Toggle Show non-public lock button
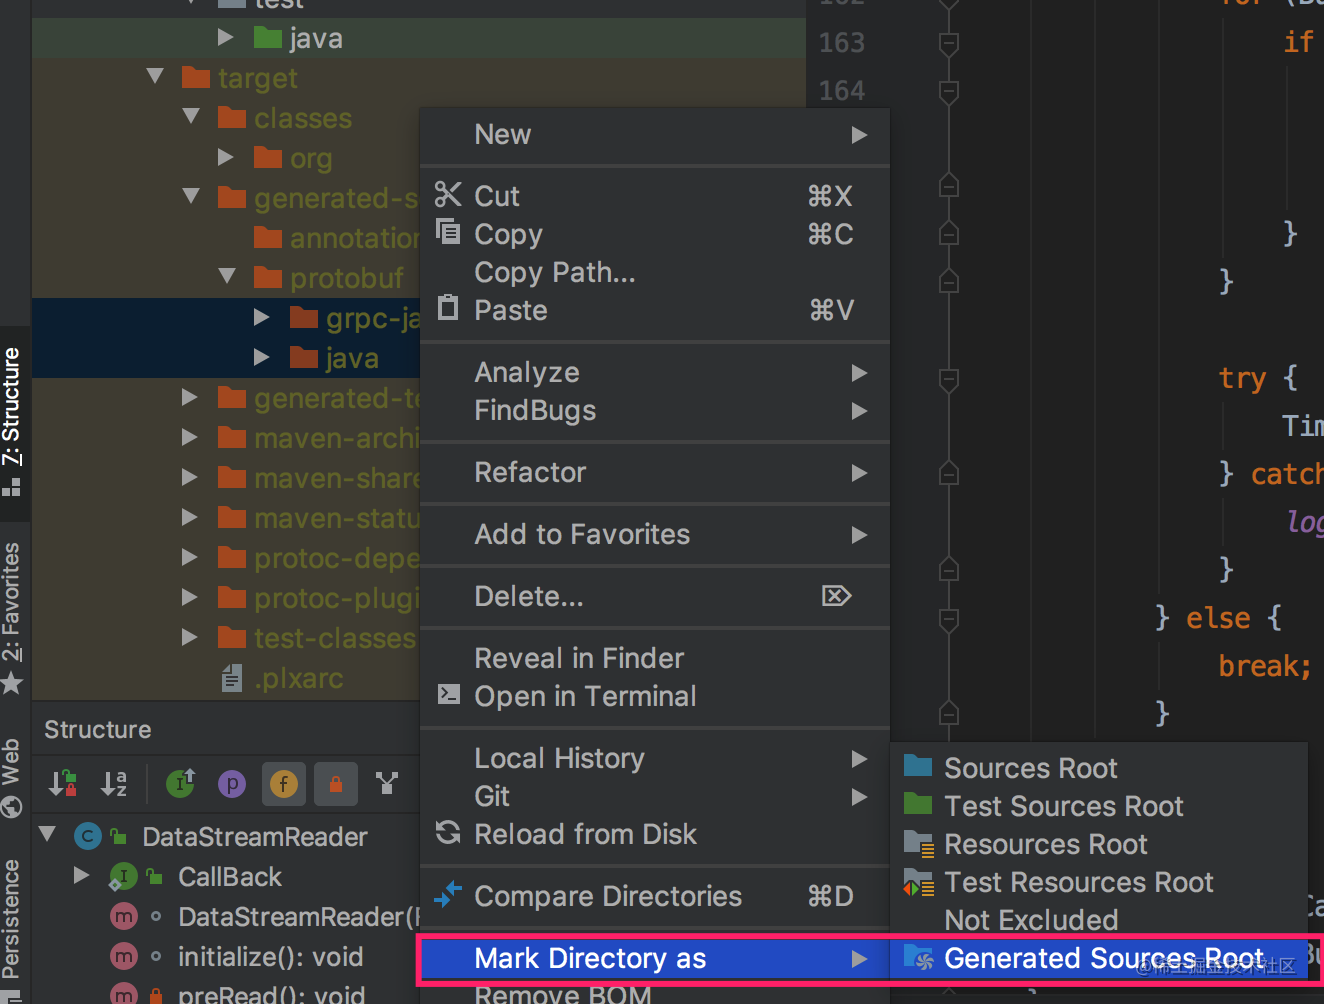The width and height of the screenshot is (1324, 1004). (x=336, y=784)
